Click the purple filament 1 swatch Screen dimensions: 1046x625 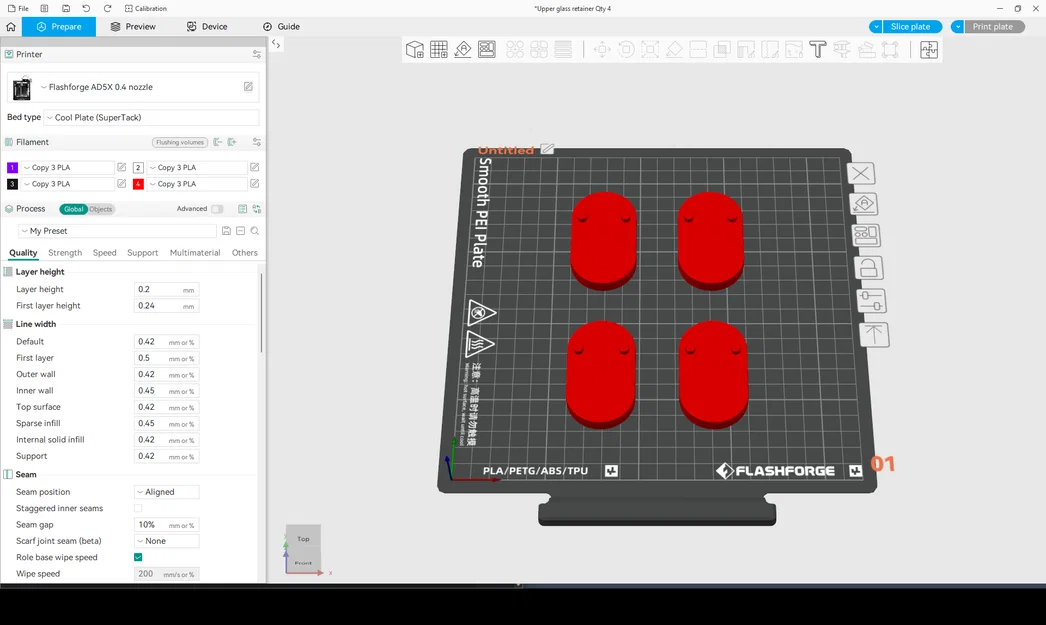click(12, 167)
